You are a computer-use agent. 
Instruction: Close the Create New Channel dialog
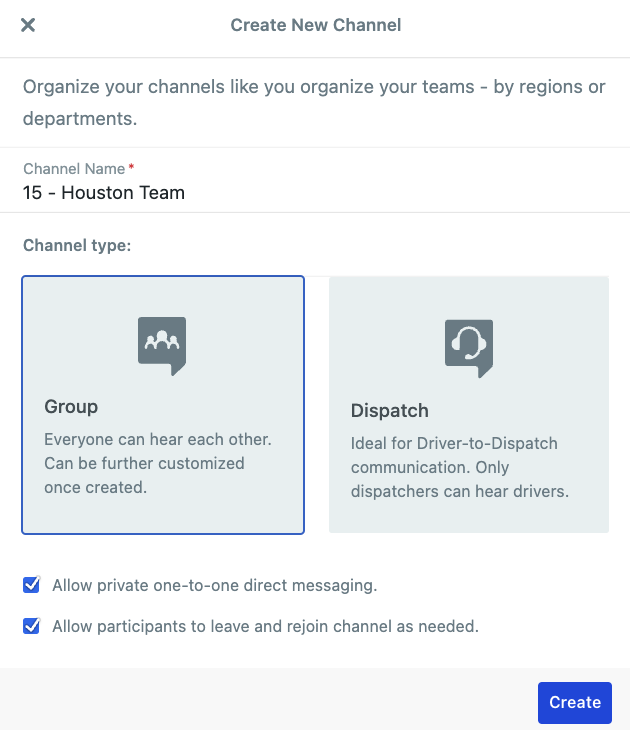(28, 25)
